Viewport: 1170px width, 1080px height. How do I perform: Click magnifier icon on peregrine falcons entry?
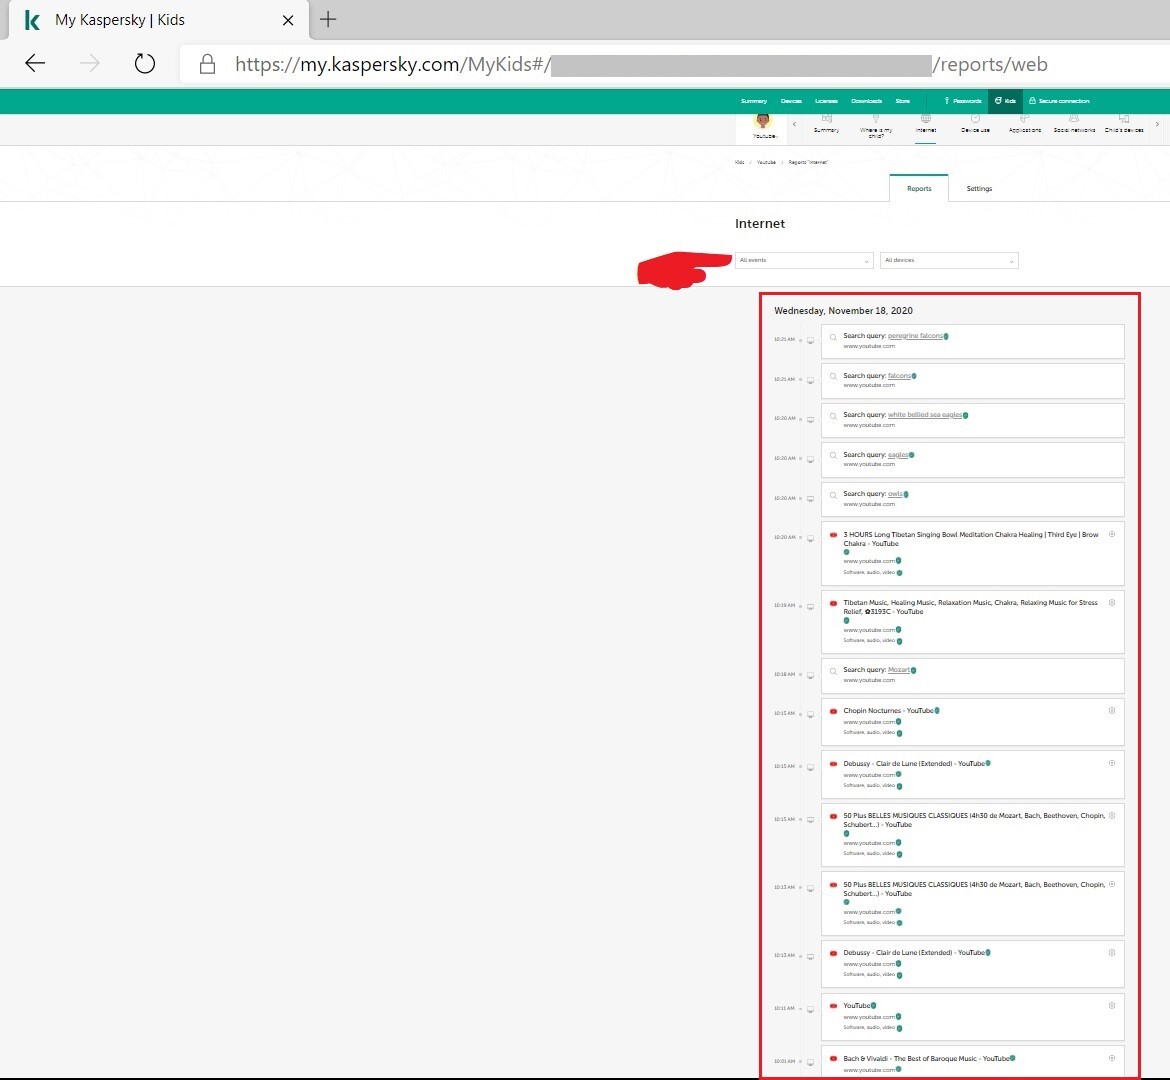833,337
